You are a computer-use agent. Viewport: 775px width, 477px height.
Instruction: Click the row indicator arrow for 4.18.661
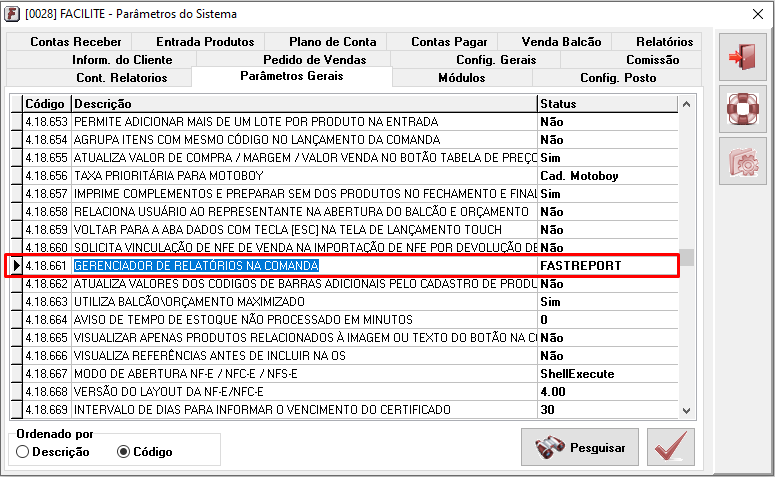coord(14,266)
